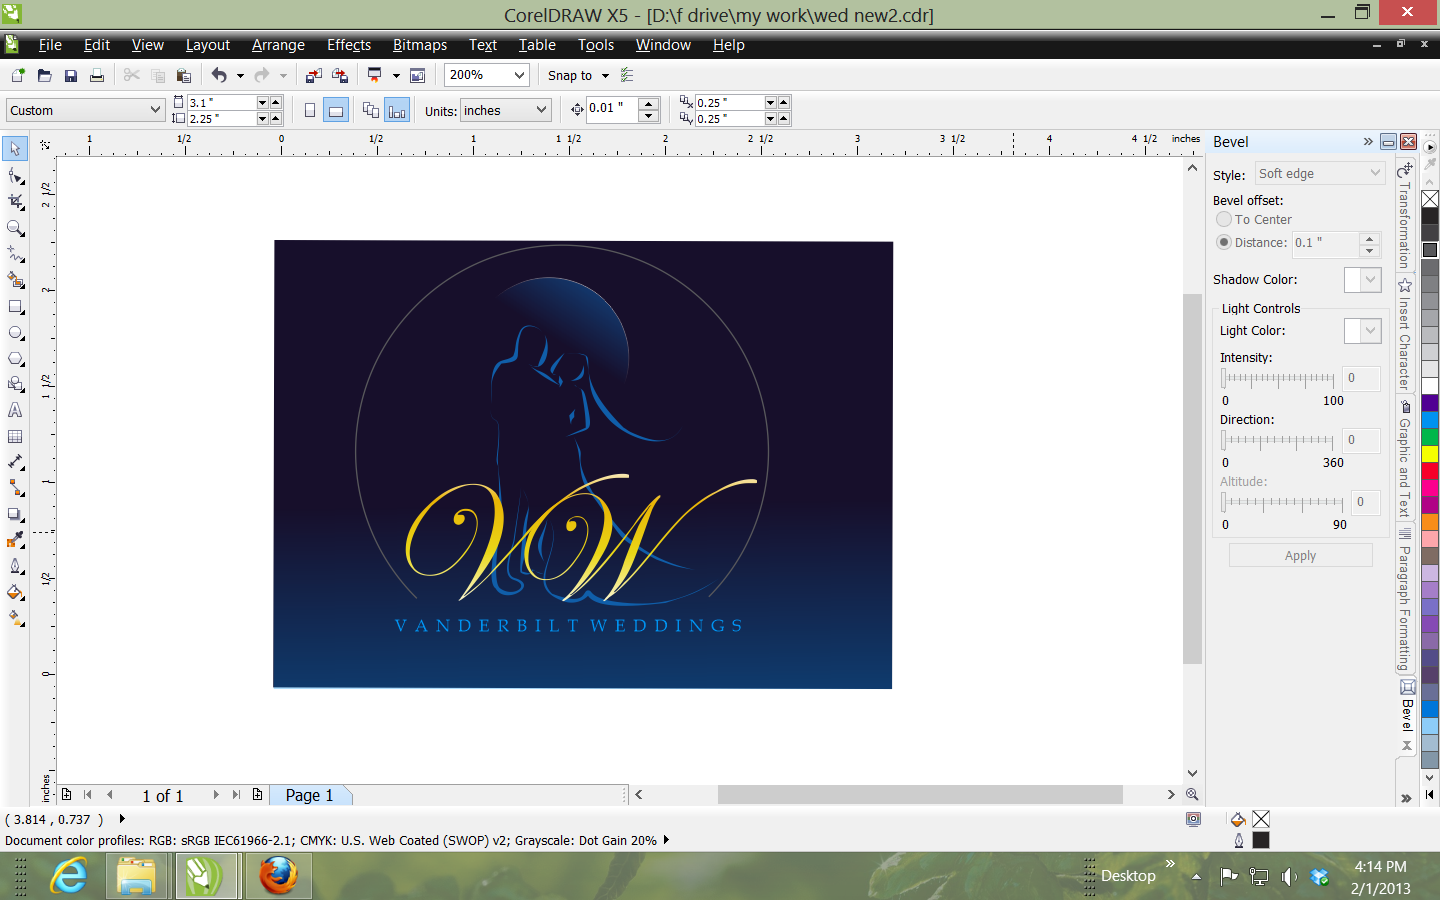Open the bevel Style dropdown

click(1319, 173)
